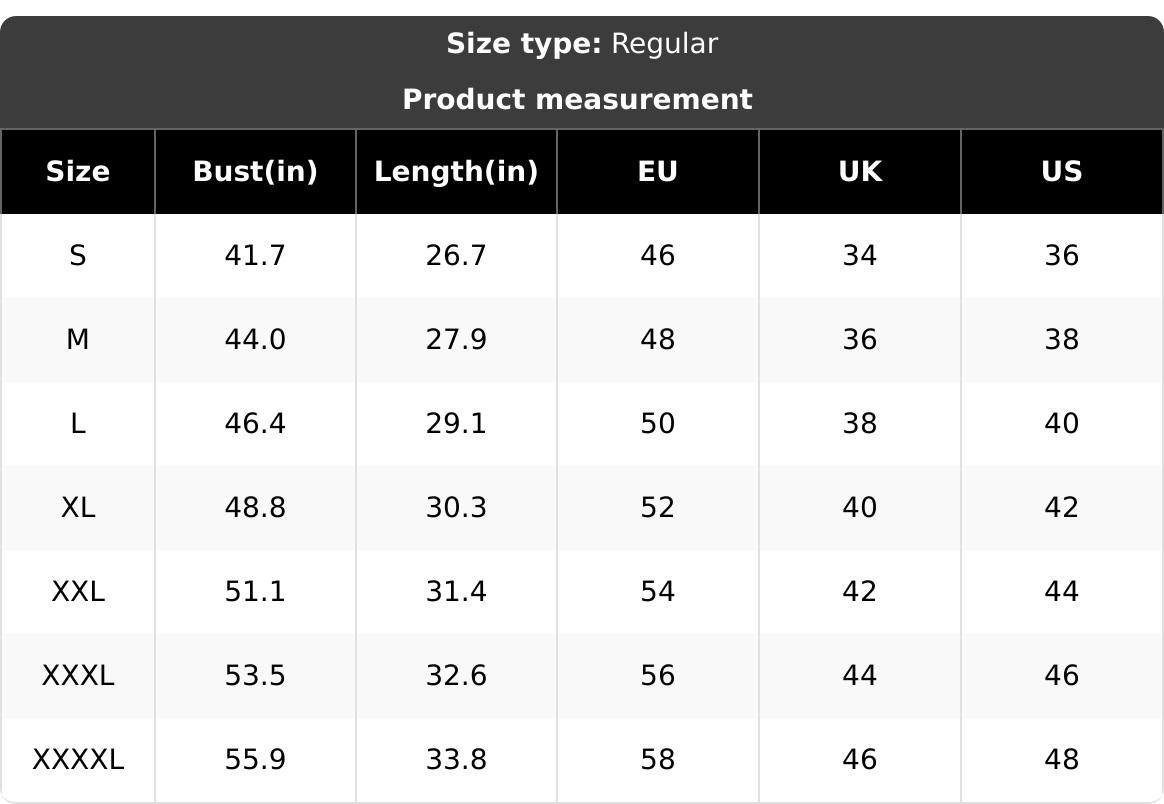Click the US column header
This screenshot has height=804, width=1164.
point(1062,171)
